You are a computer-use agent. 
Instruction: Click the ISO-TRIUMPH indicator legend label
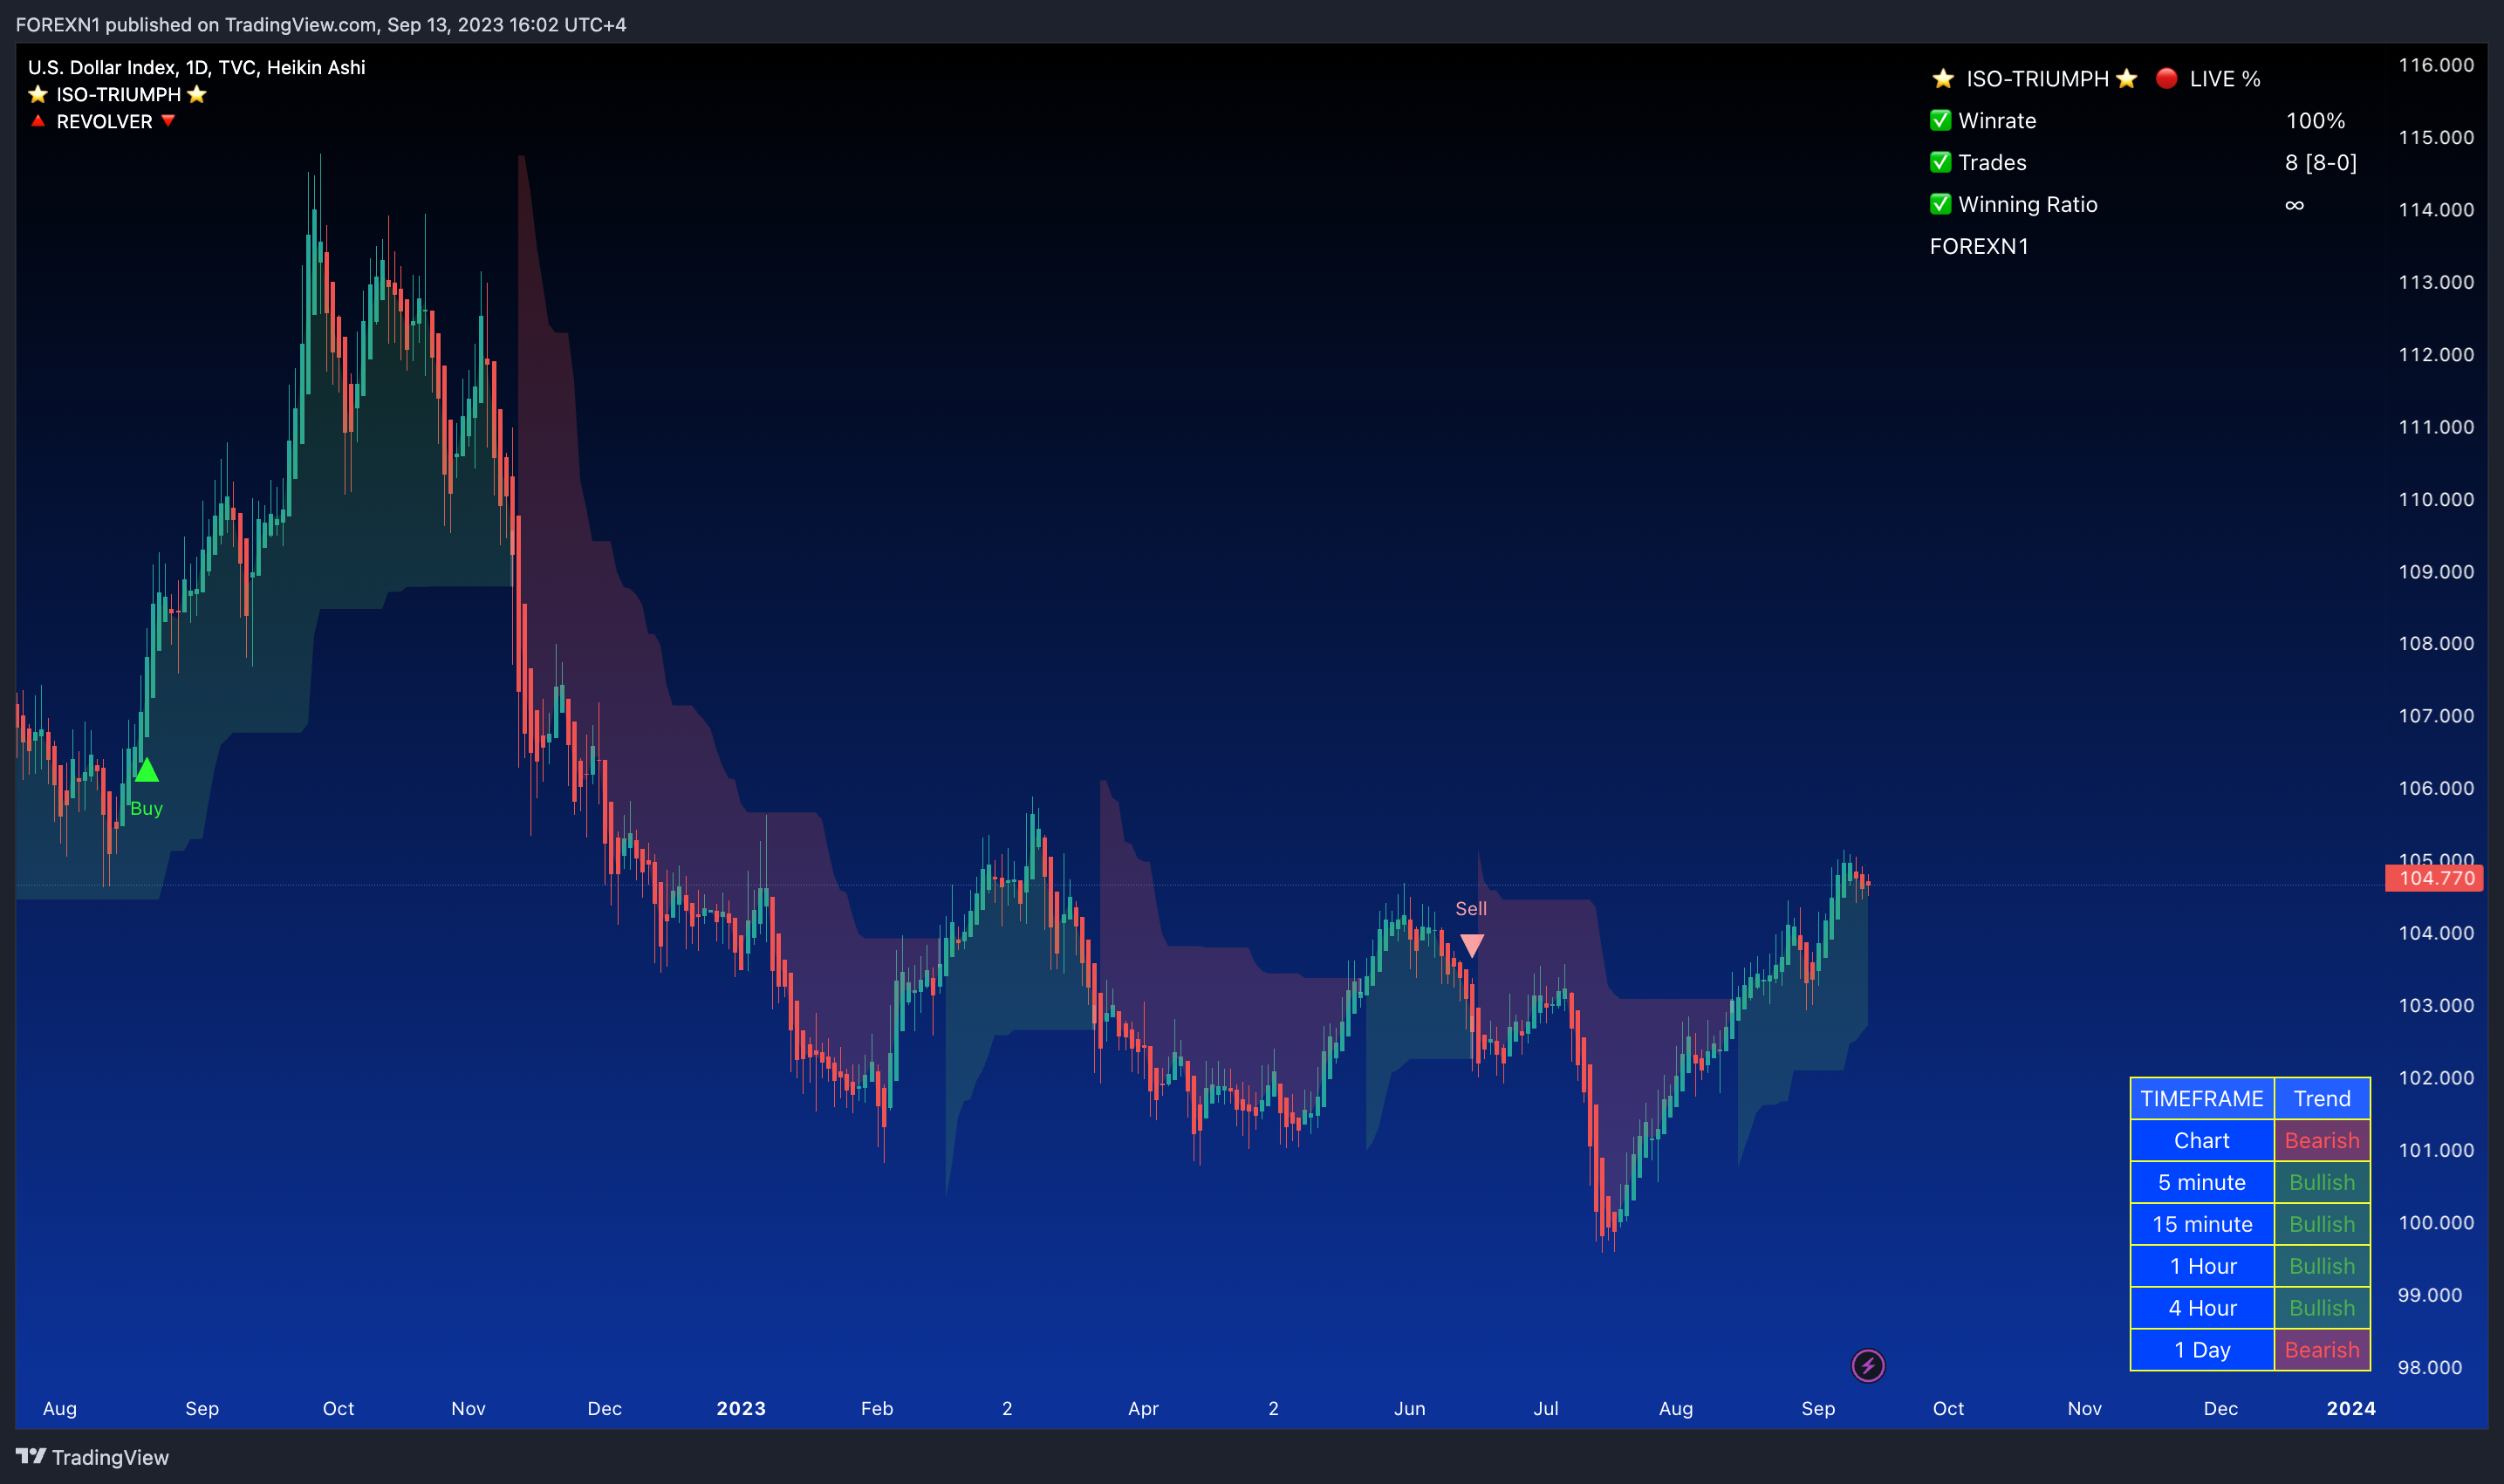[x=118, y=94]
